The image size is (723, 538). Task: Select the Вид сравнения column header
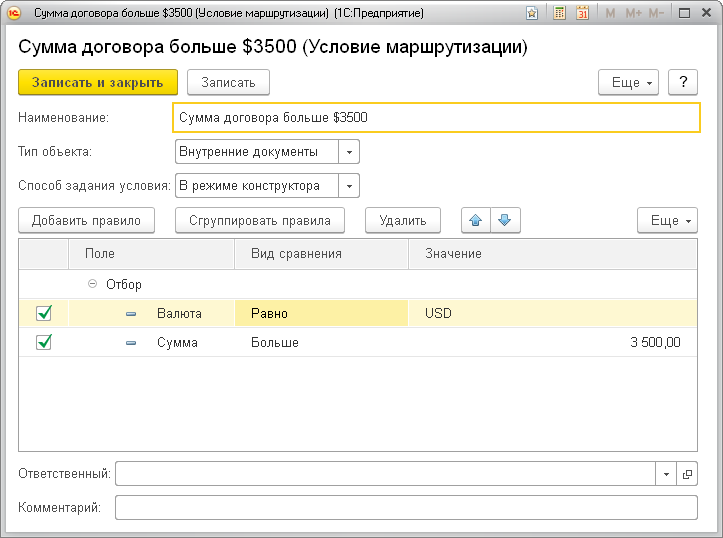pyautogui.click(x=321, y=254)
